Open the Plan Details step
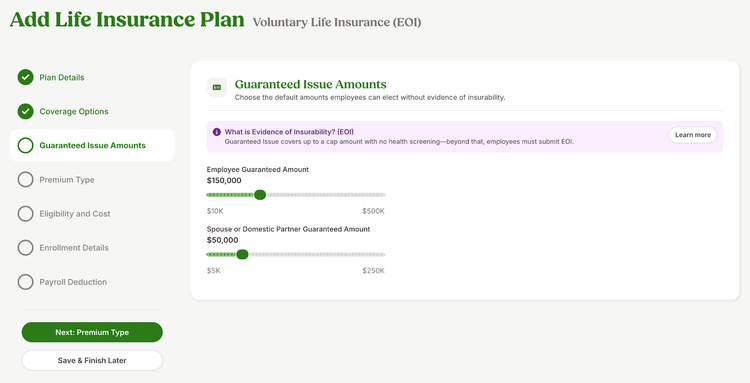Image resolution: width=750 pixels, height=383 pixels. pos(62,77)
